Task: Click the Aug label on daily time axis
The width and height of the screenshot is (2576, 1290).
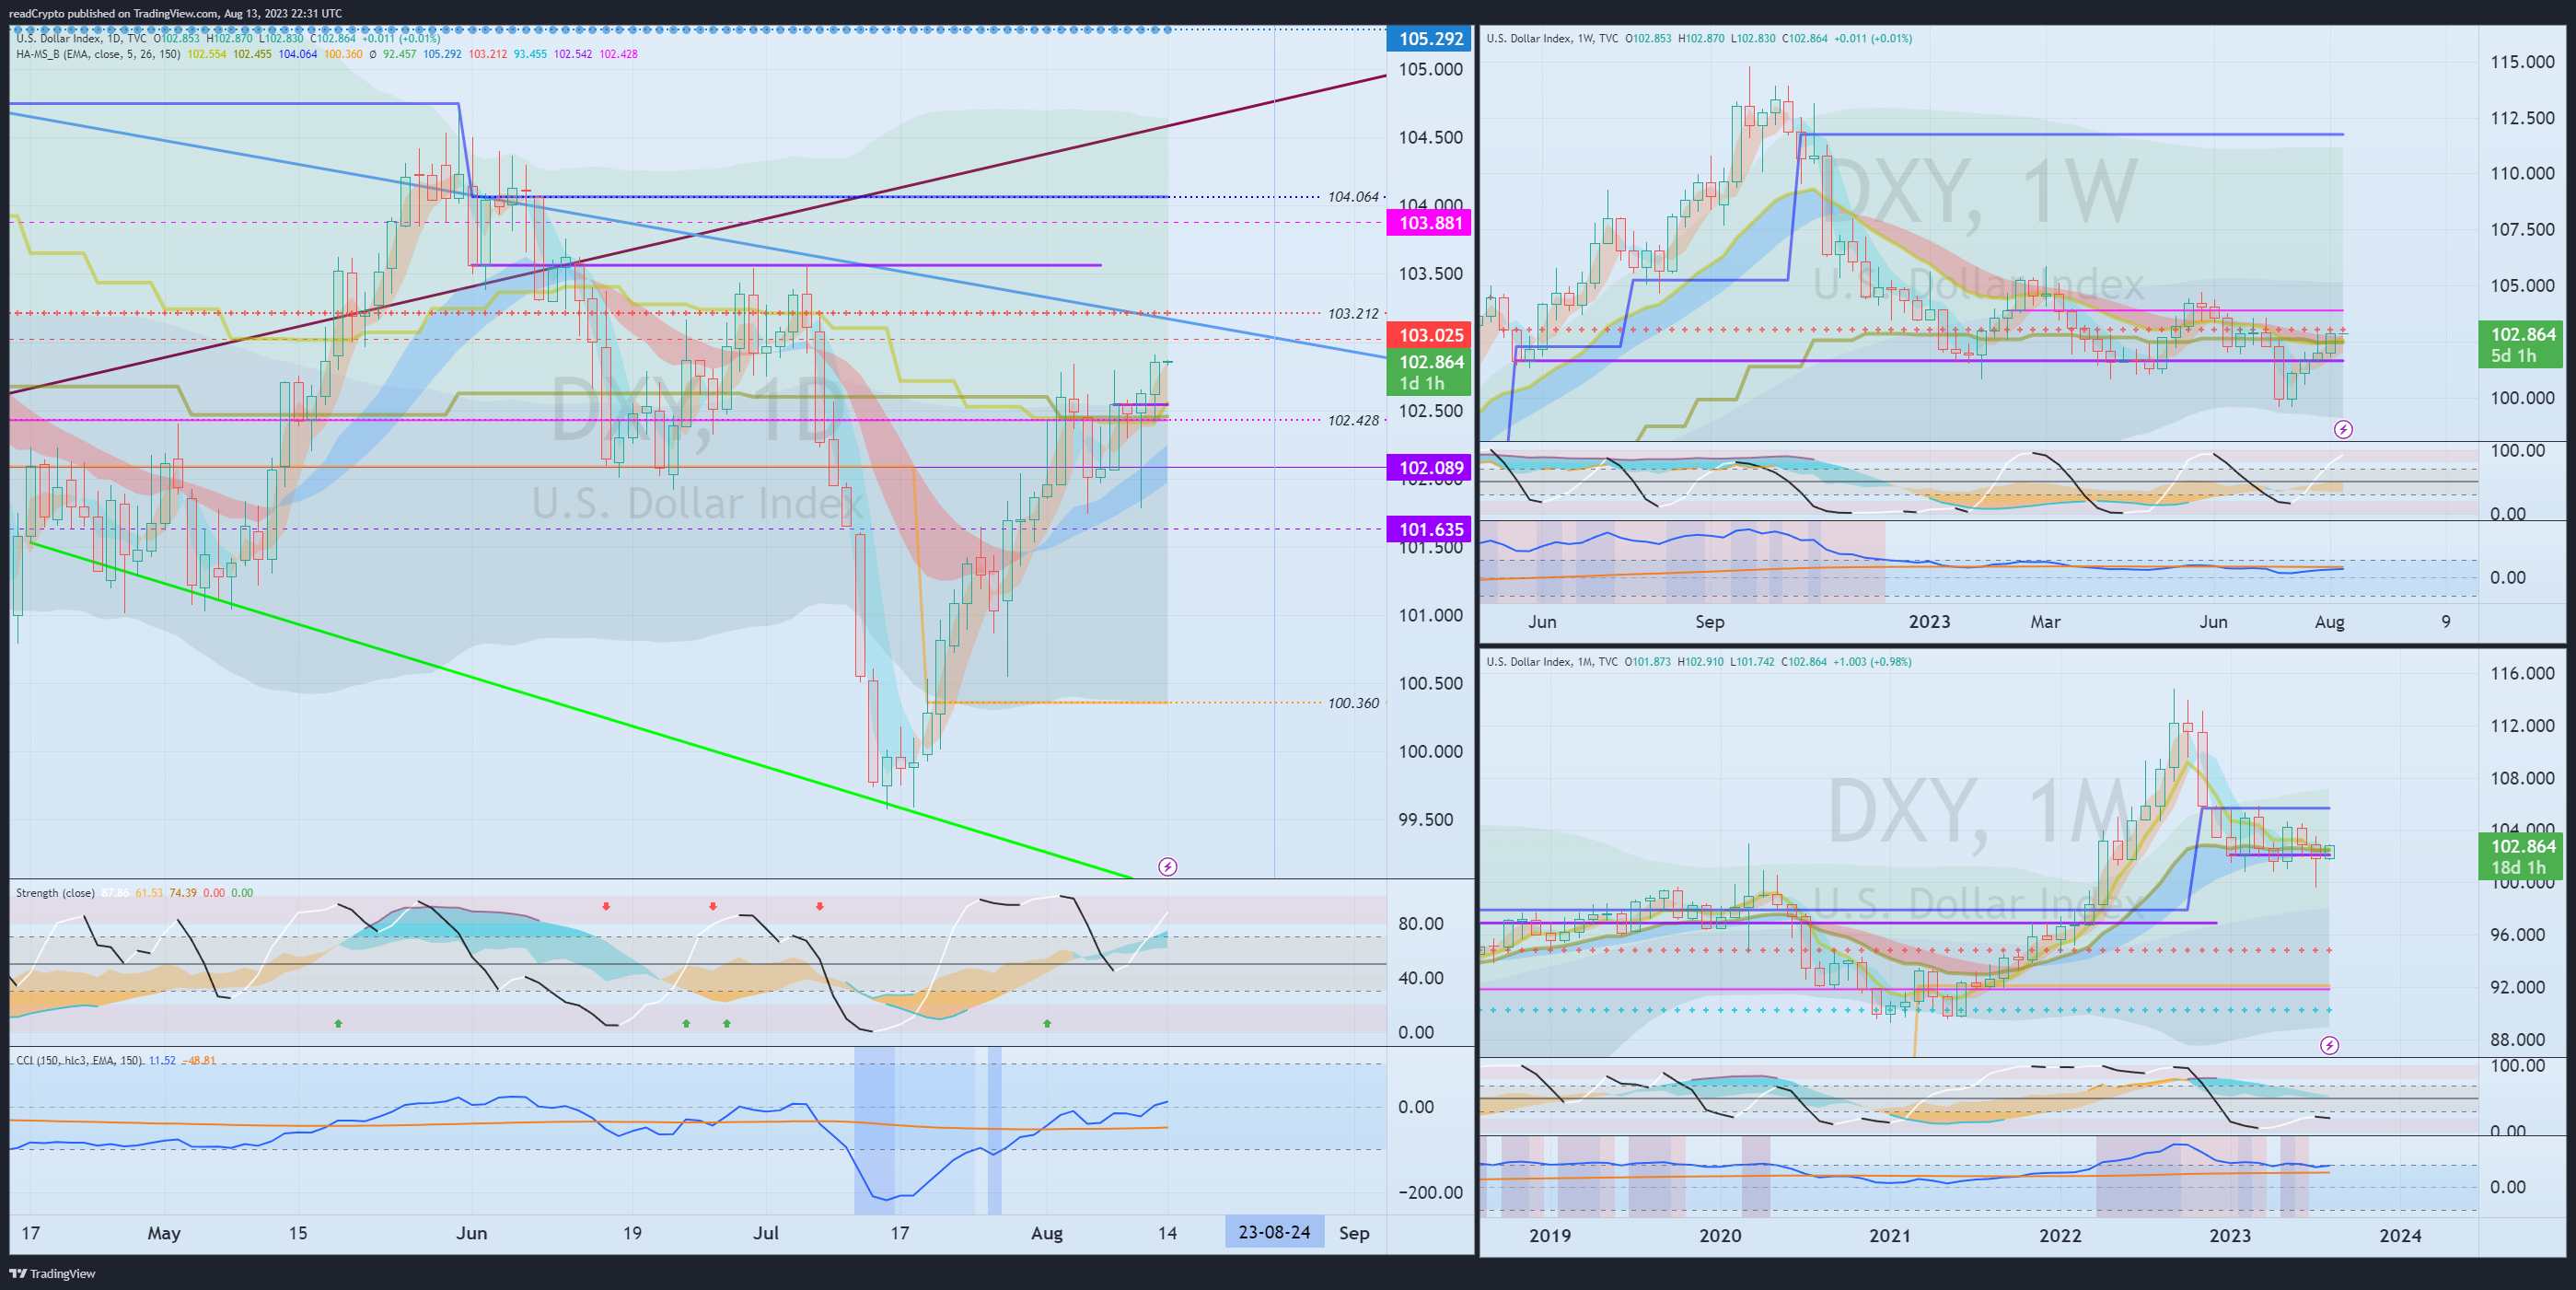Action: [1046, 1233]
